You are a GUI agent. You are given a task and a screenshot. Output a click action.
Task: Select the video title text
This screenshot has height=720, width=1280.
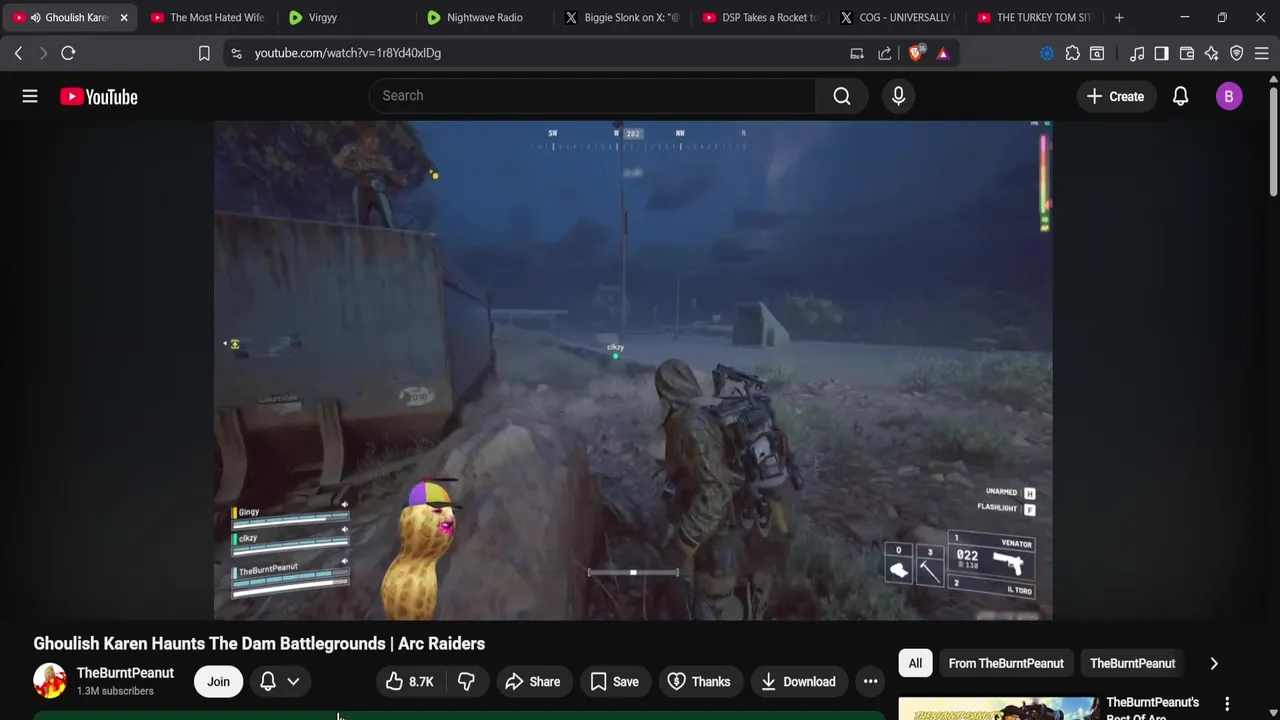pyautogui.click(x=259, y=643)
